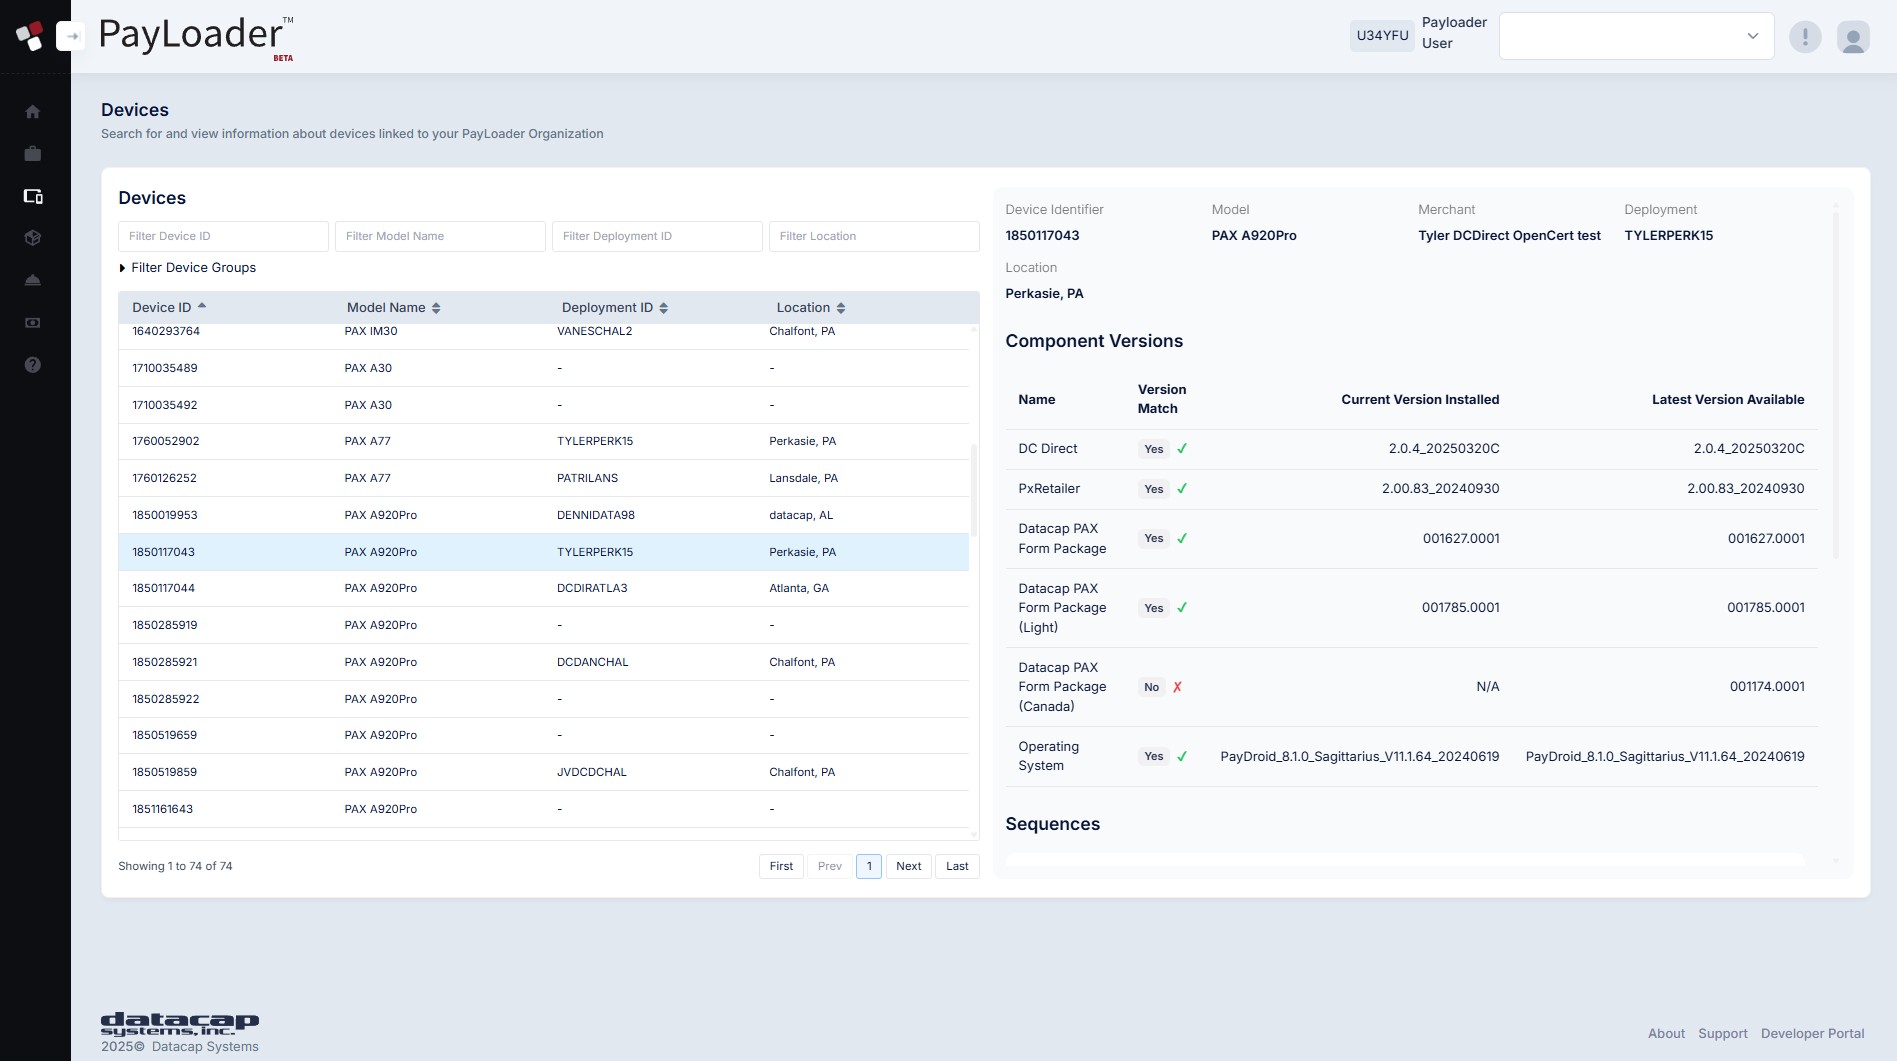The image size is (1897, 1061).
Task: Click the Next pagination button
Action: (909, 866)
